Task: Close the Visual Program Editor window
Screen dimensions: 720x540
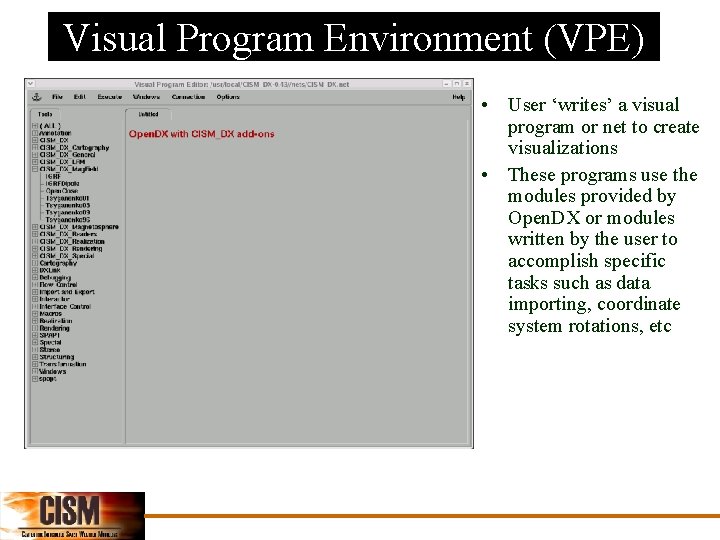Action: click(467, 84)
